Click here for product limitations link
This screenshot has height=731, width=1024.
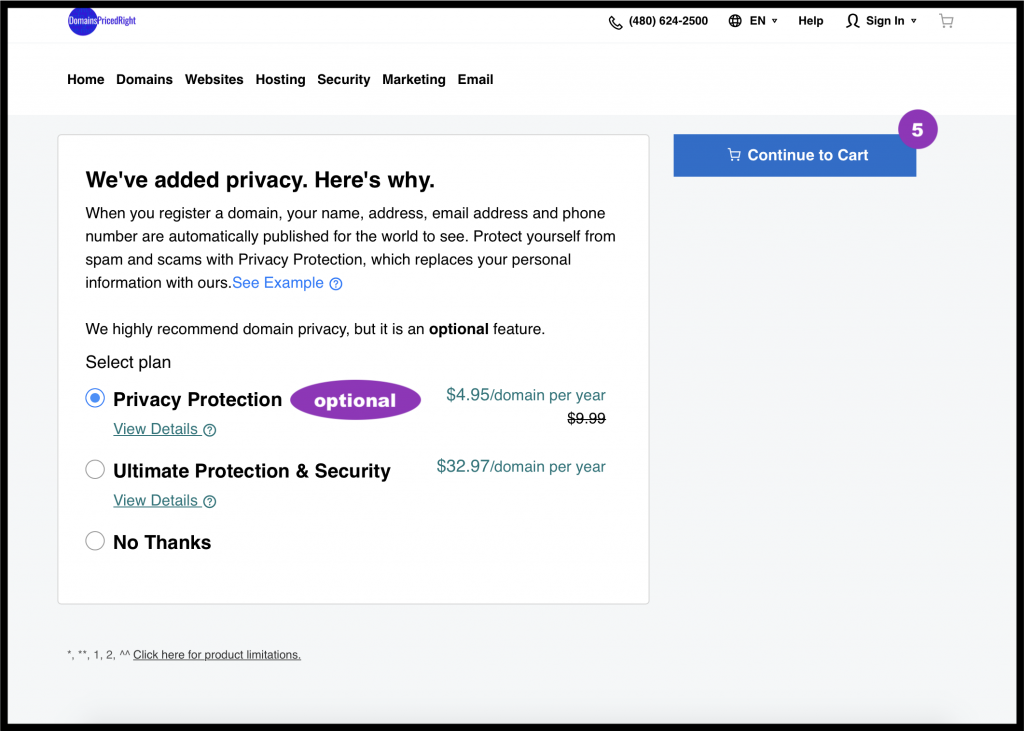pos(217,655)
